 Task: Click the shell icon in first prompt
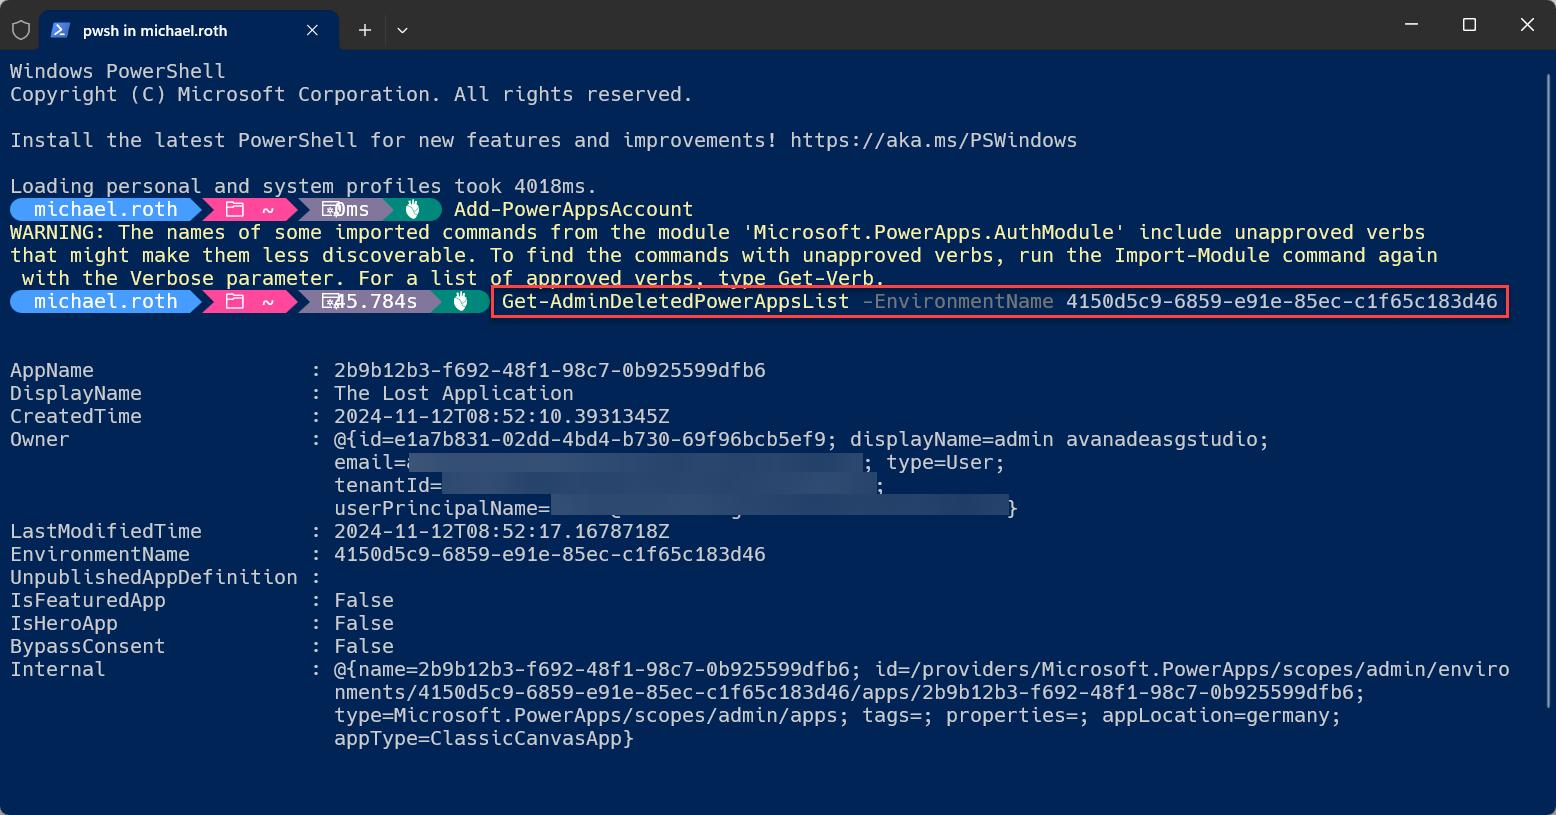[413, 209]
